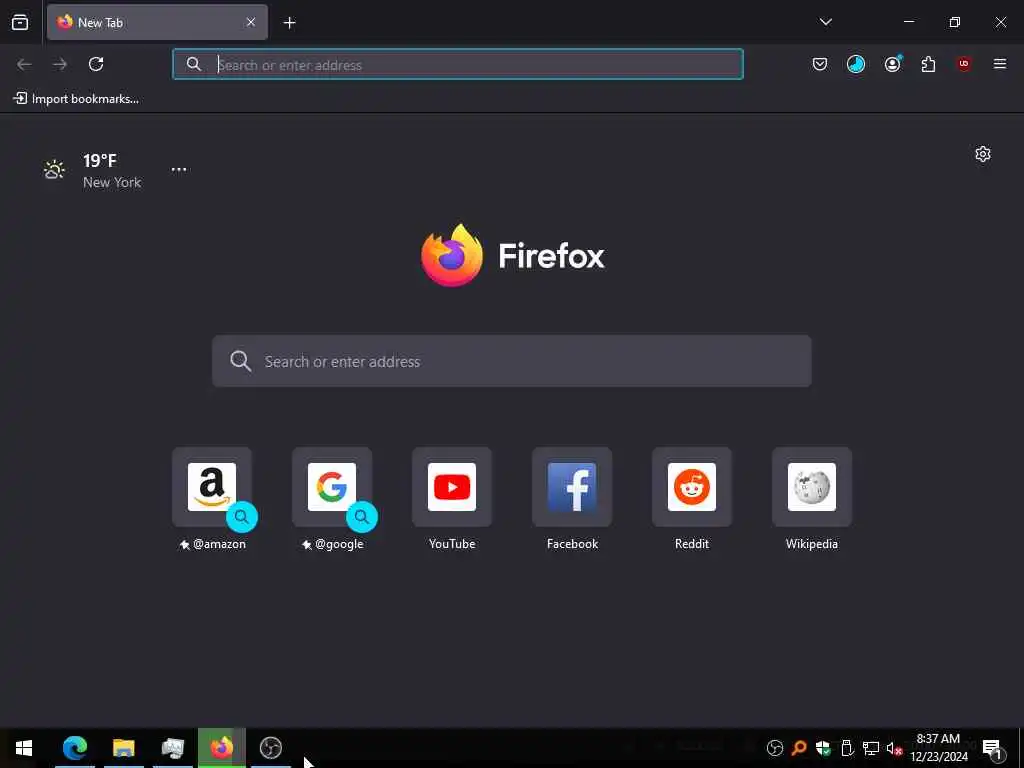Close the New Tab tab

click(x=251, y=22)
